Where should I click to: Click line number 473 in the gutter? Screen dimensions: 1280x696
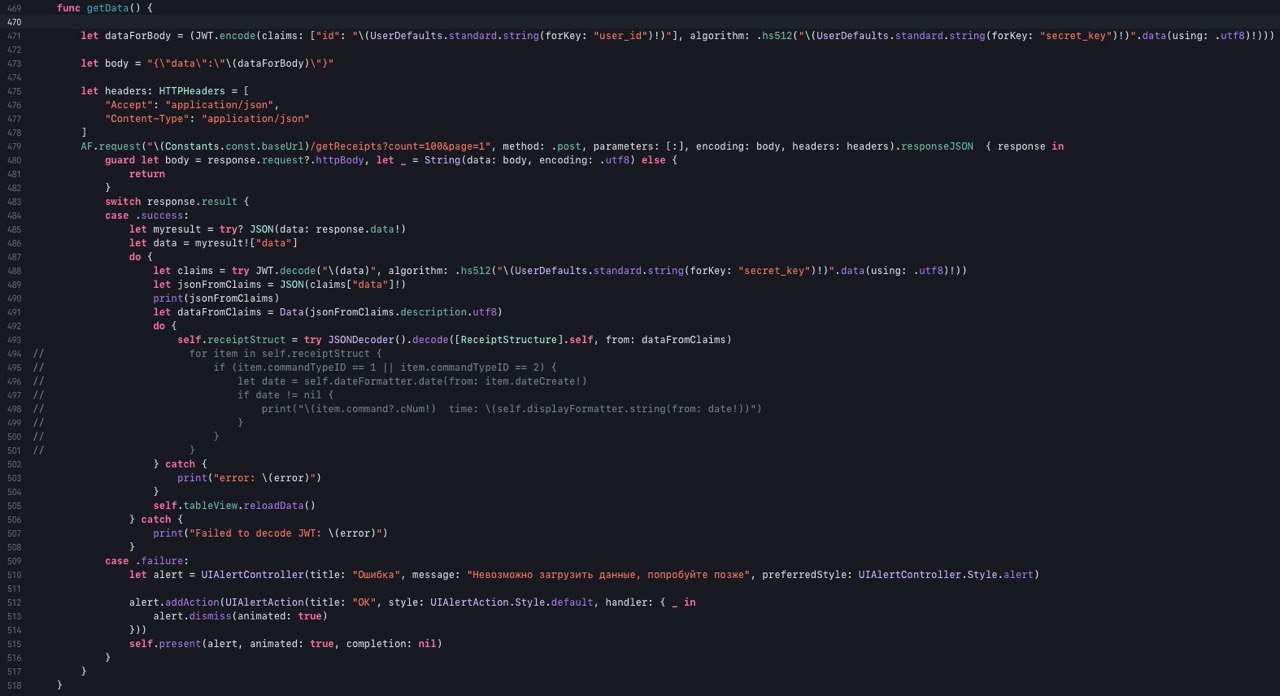coord(13,63)
